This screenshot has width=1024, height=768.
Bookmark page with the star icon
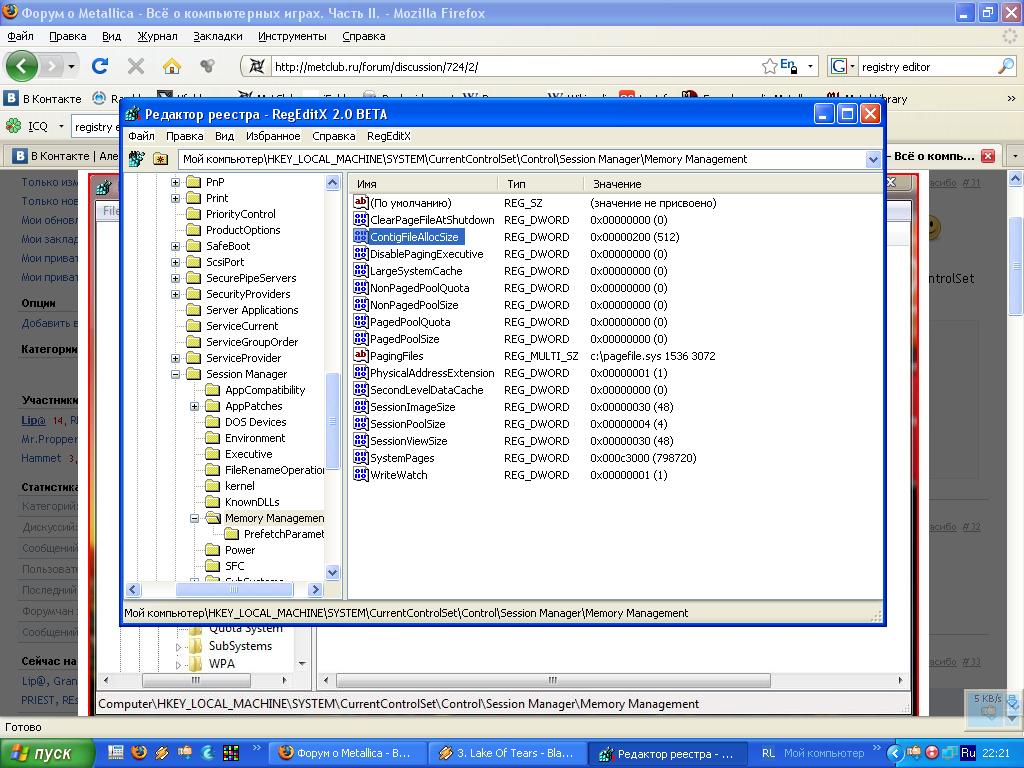pos(769,66)
